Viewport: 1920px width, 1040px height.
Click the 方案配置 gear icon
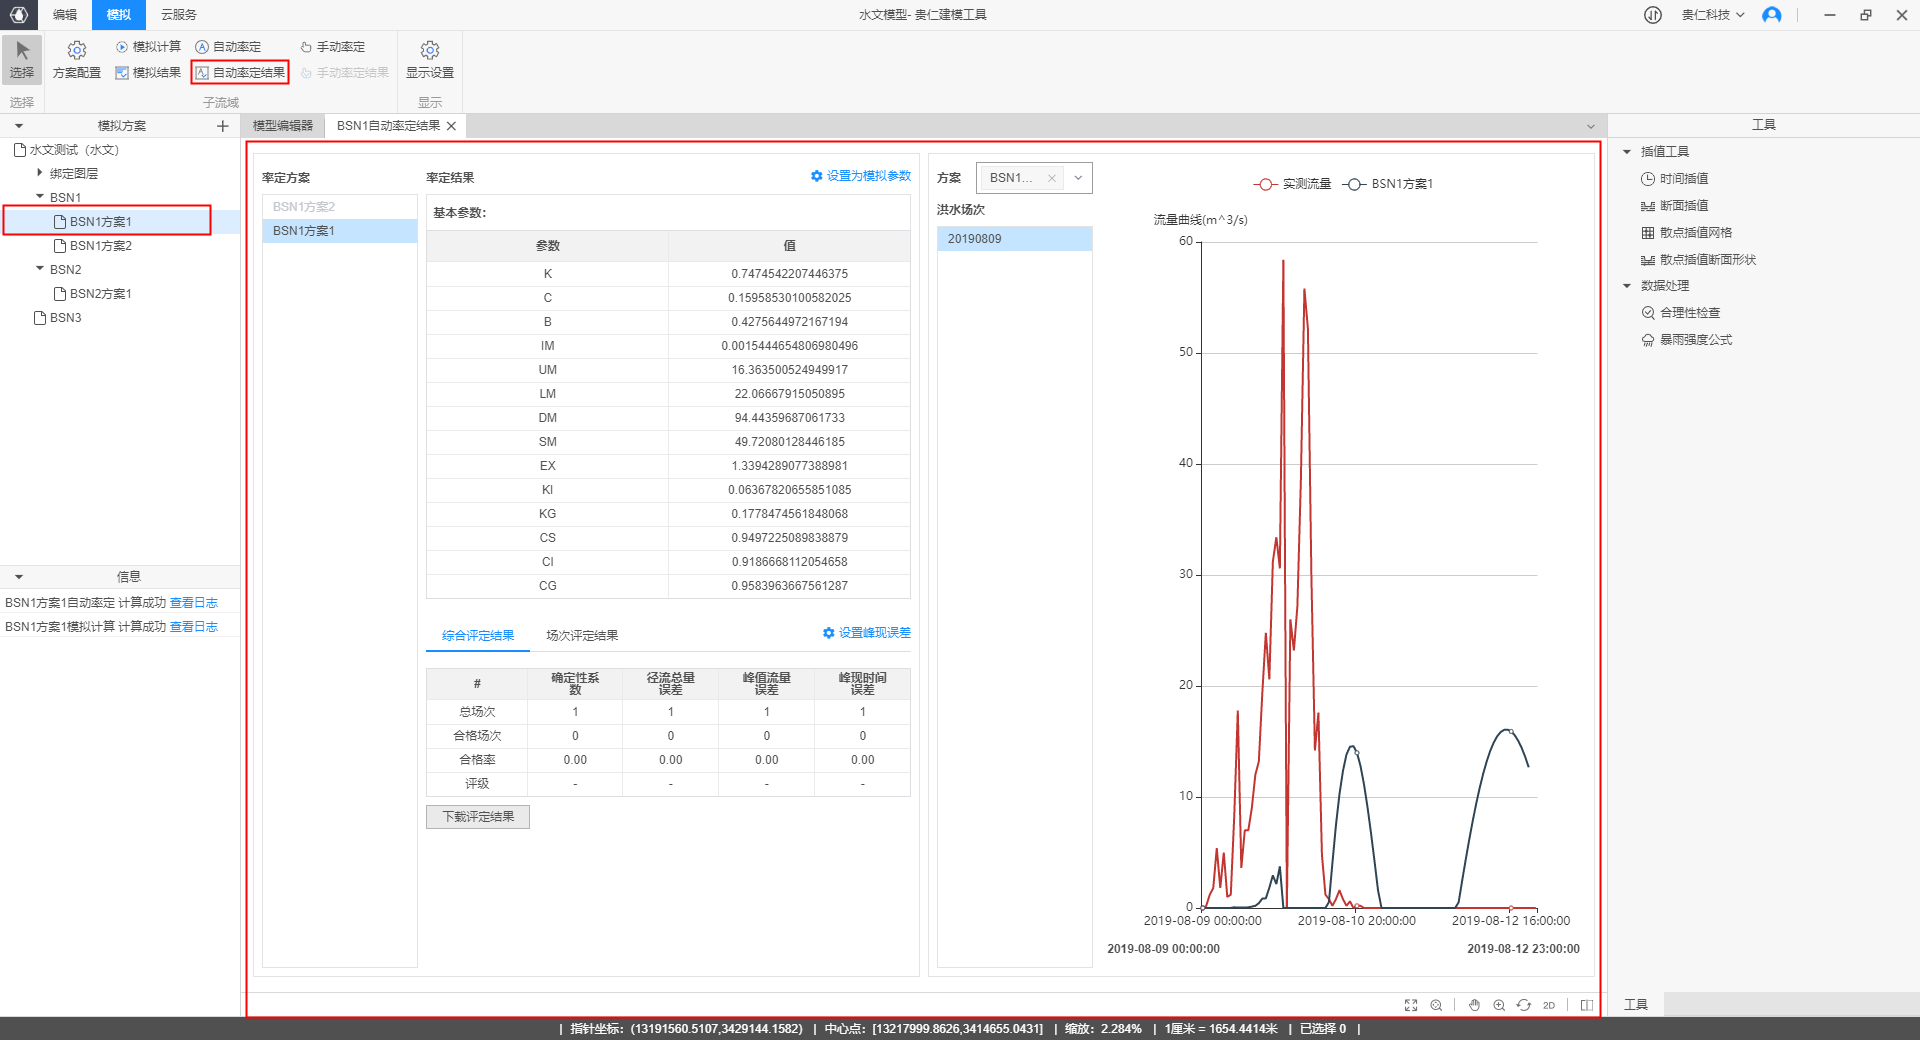(76, 50)
